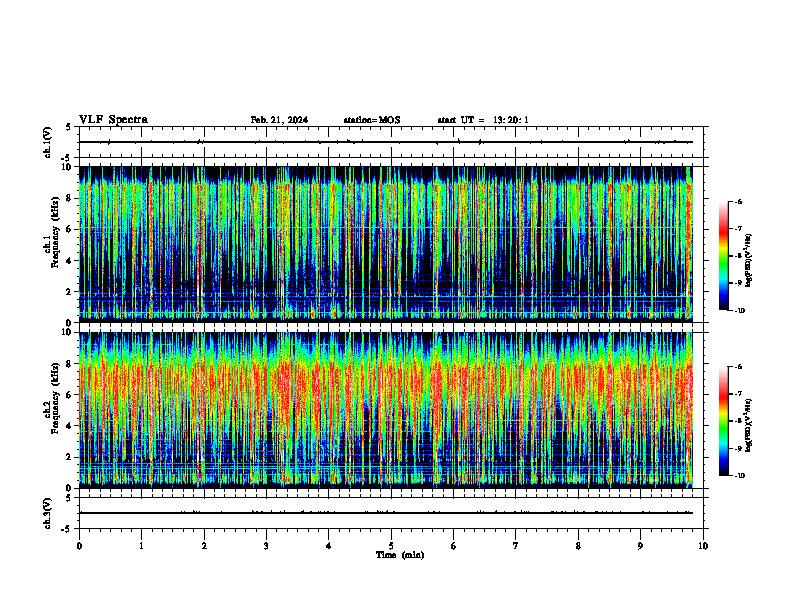Click the 'ch.3(V)' axis label at bottom
The image size is (792, 612).
point(48,514)
